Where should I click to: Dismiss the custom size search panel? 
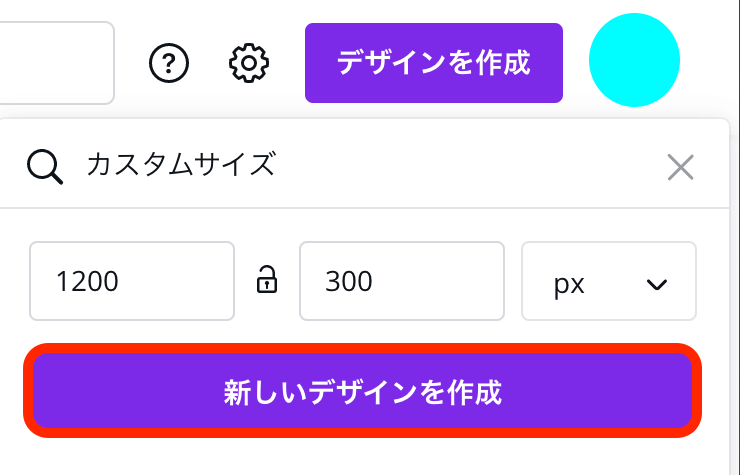coord(680,166)
